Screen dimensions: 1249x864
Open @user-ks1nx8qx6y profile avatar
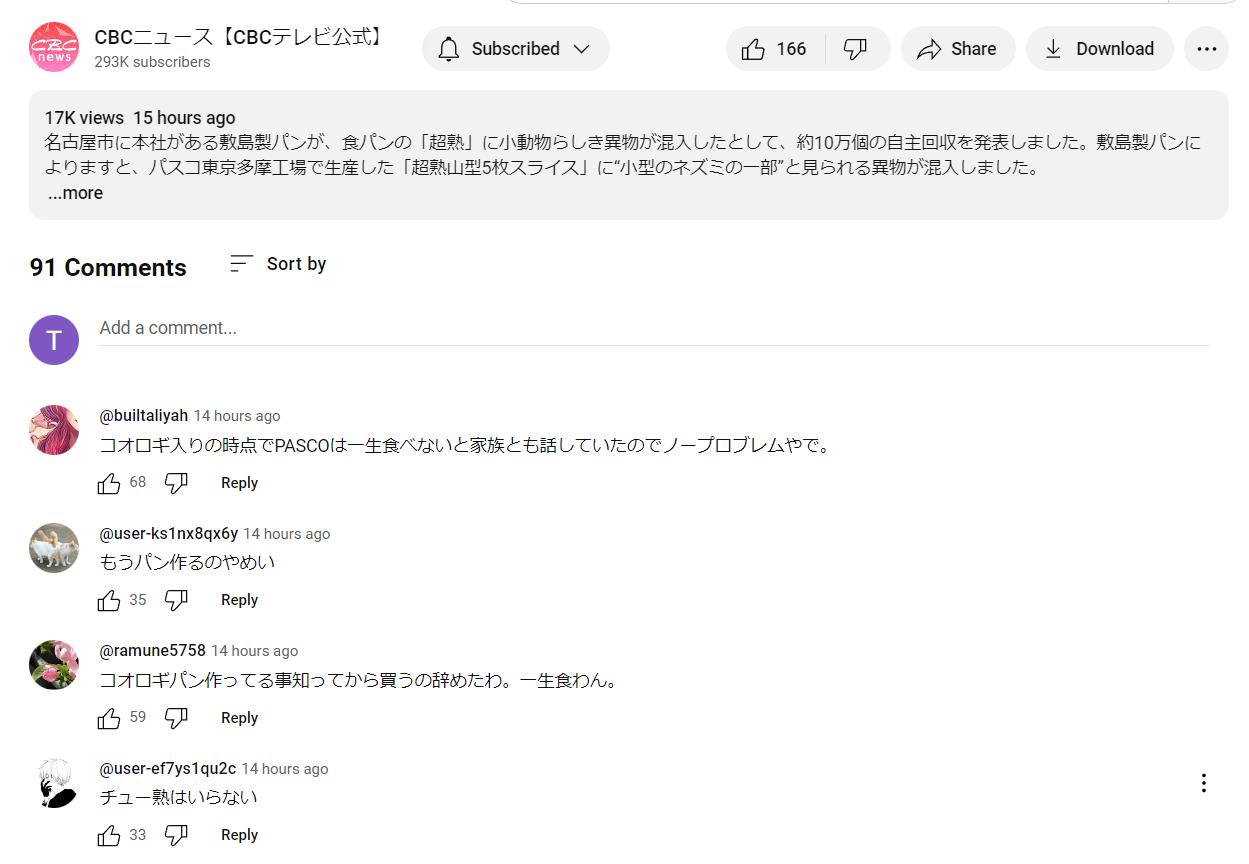54,548
